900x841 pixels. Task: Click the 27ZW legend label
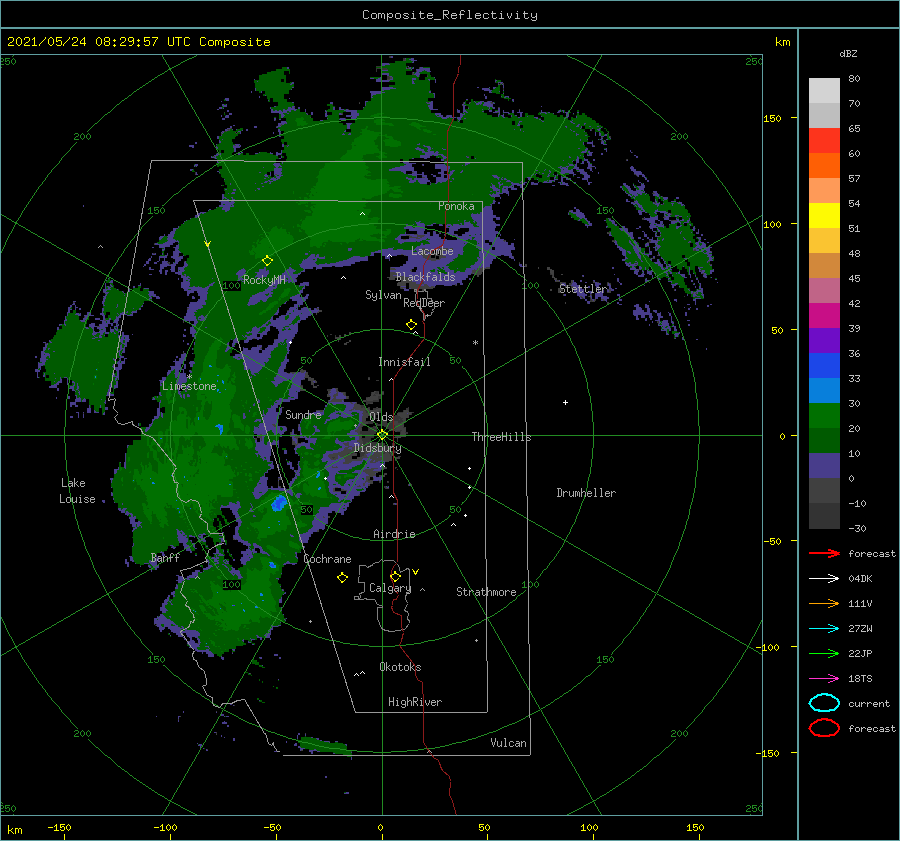click(x=860, y=629)
